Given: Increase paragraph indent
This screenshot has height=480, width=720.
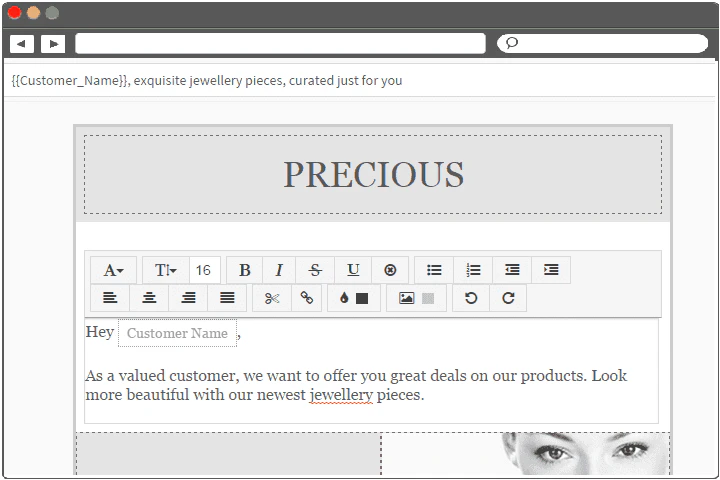Looking at the screenshot, I should tap(551, 270).
